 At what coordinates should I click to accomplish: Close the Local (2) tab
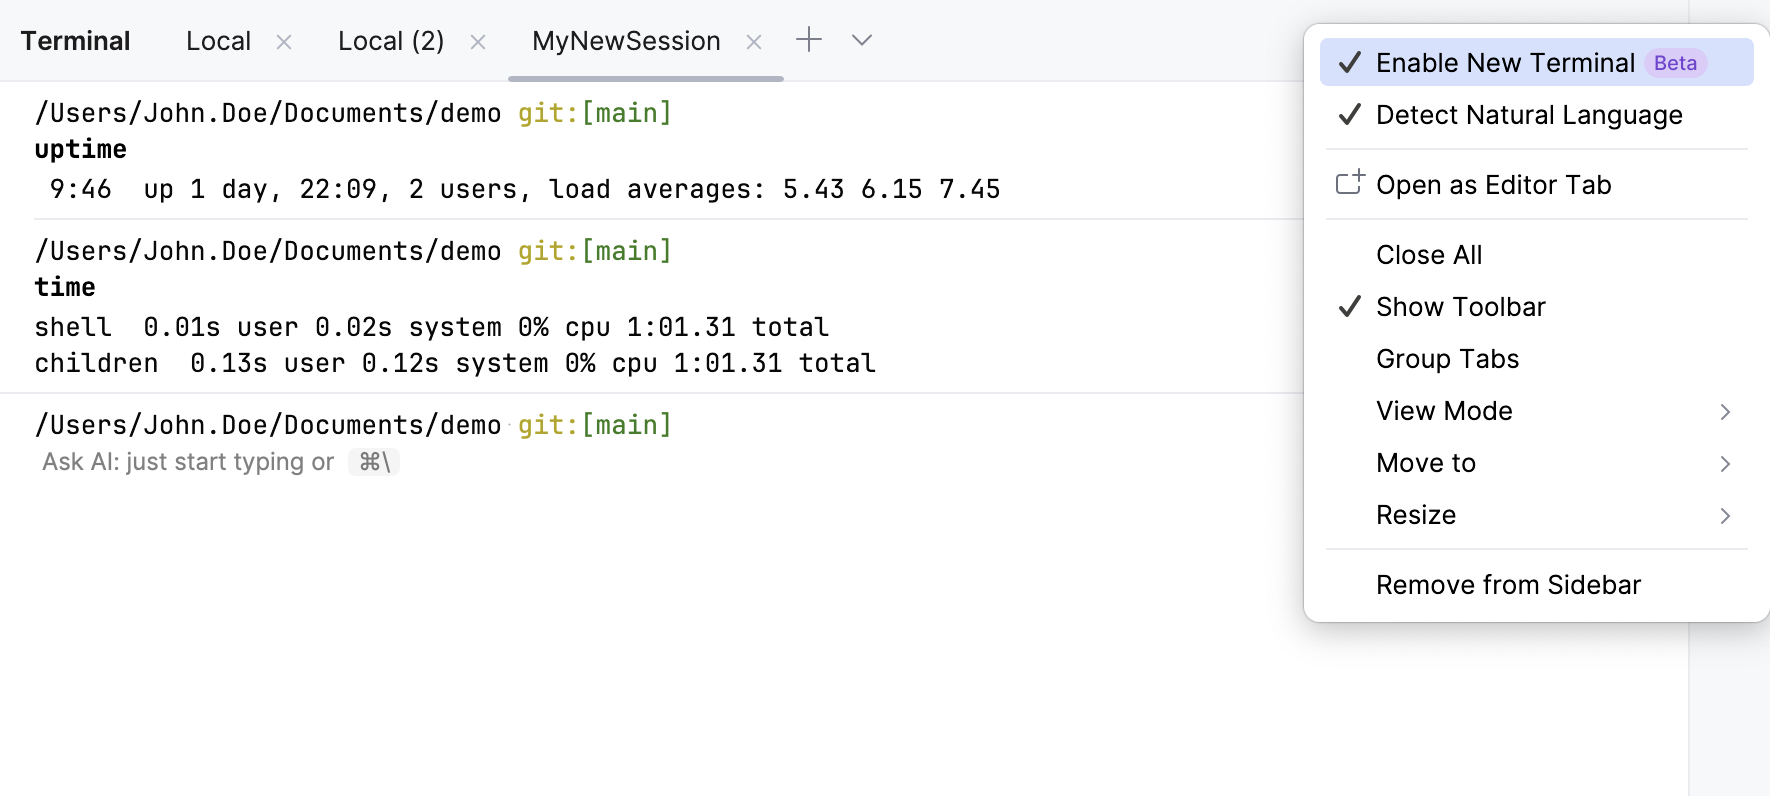point(478,42)
